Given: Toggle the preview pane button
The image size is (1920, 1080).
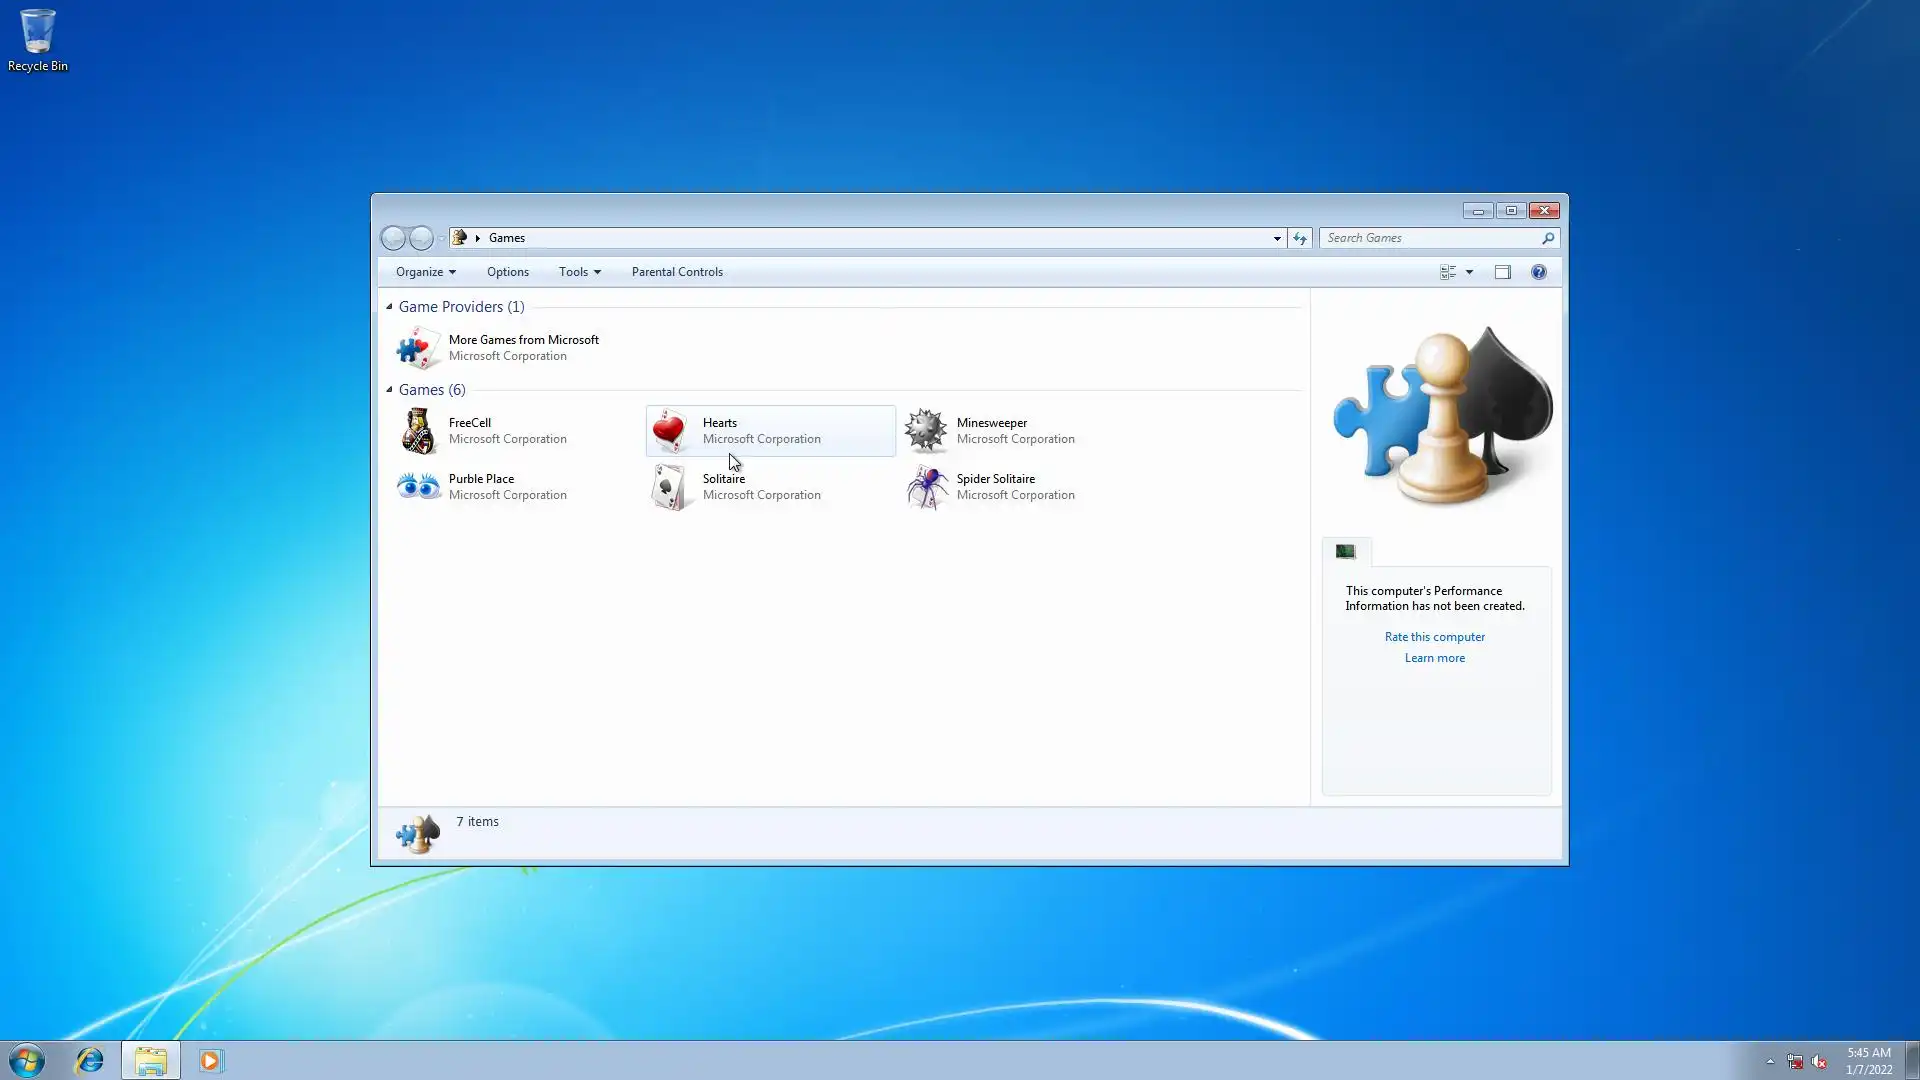Looking at the screenshot, I should [x=1502, y=272].
